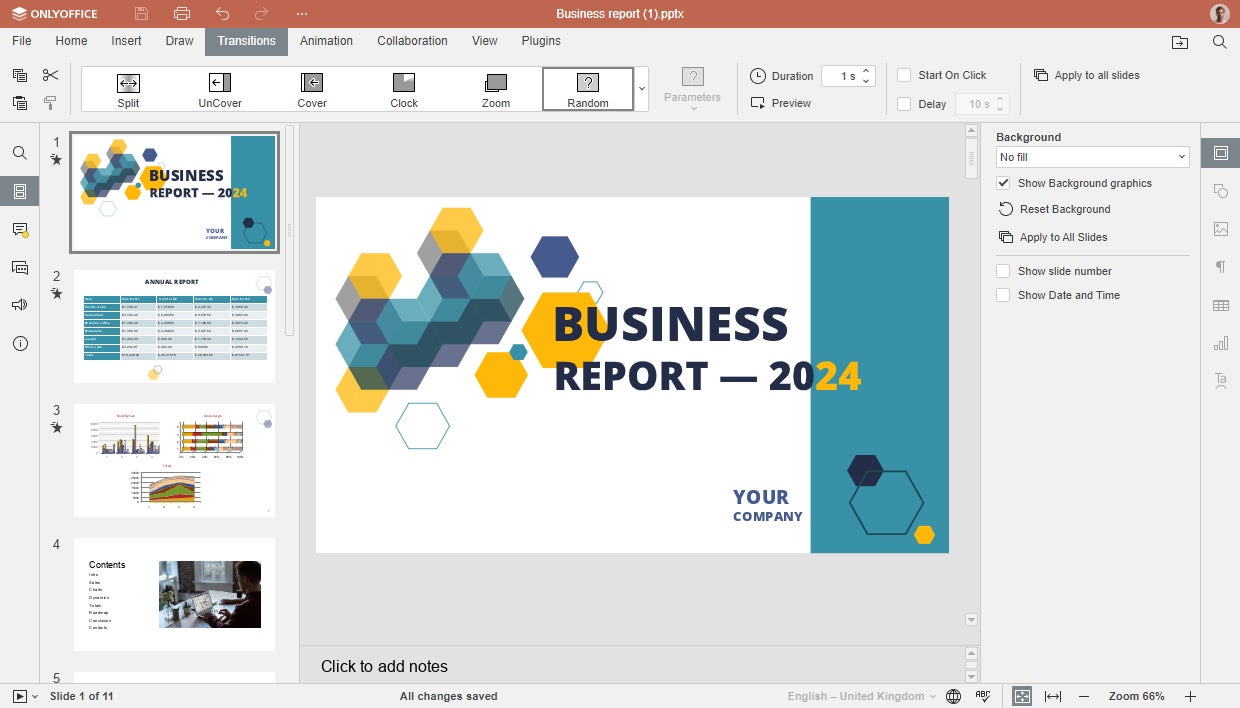Open the Comments panel in sidebar

point(19,230)
